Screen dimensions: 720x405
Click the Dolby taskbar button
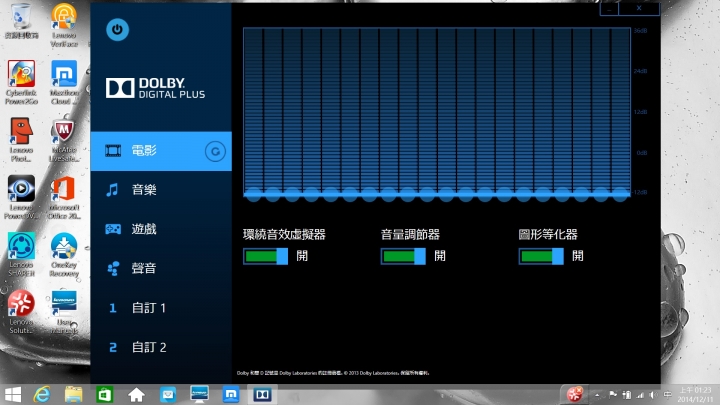pyautogui.click(x=262, y=394)
